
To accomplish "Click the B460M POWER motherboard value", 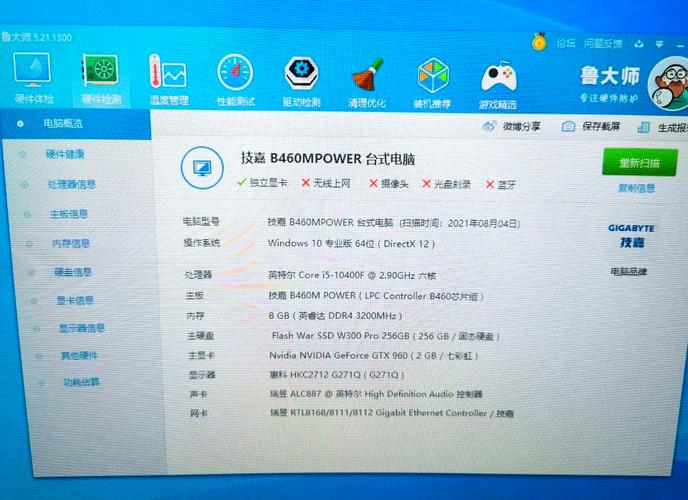I will coord(376,296).
